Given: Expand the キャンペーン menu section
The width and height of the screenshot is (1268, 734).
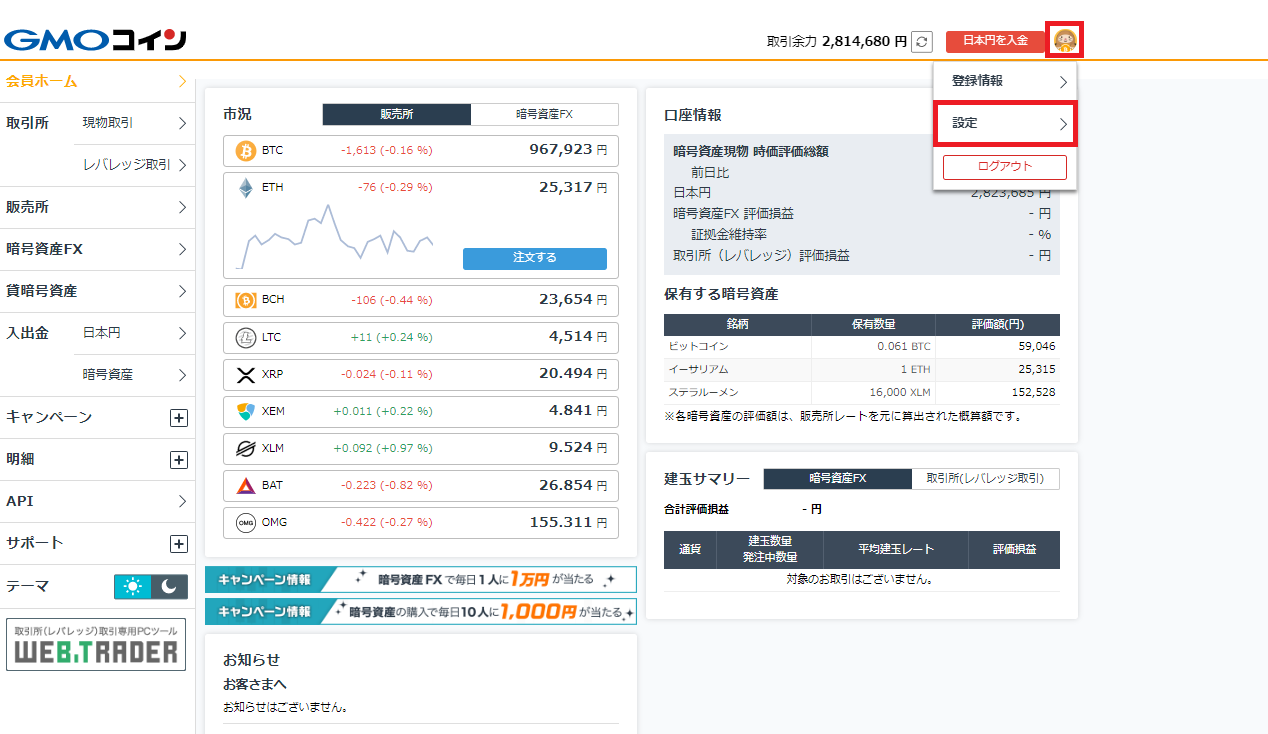Looking at the screenshot, I should point(179,418).
